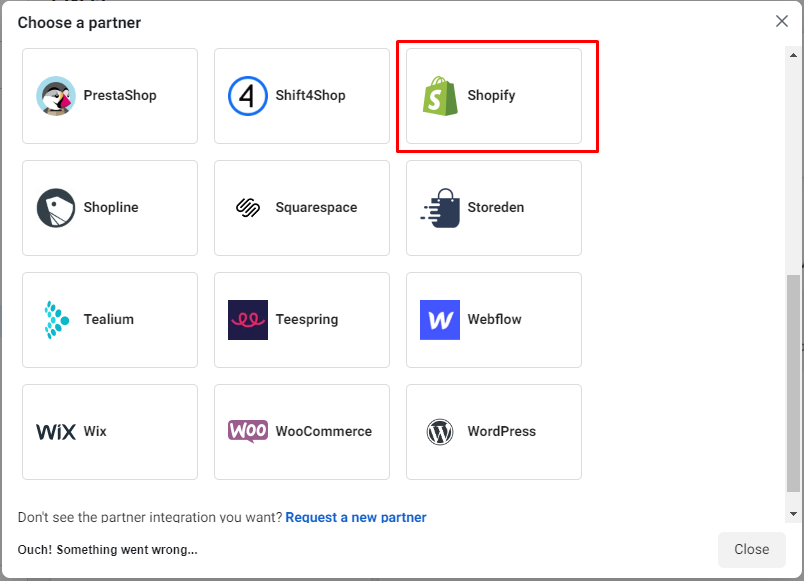Click the Wix wordmark logo
This screenshot has width=804, height=581.
click(56, 432)
